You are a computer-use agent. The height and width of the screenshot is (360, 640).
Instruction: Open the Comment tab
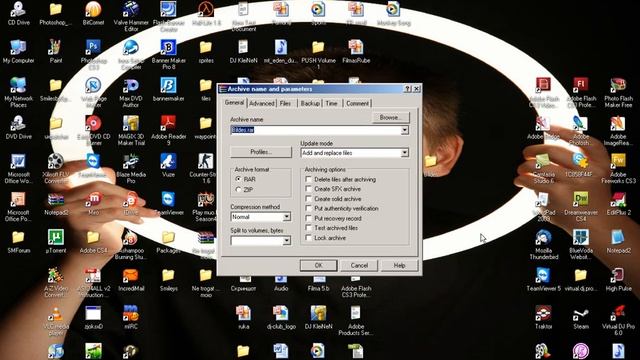tap(358, 104)
